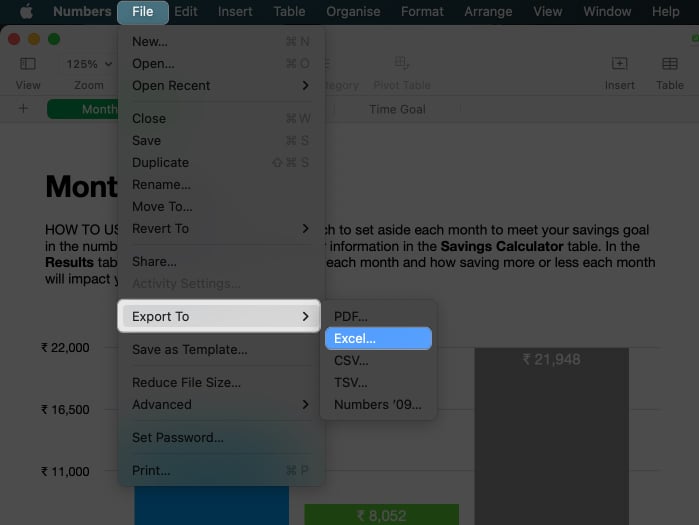
Task: Open the Help menu
Action: pos(666,12)
